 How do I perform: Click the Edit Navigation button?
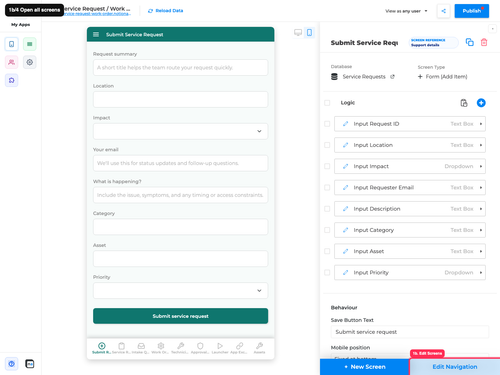[x=455, y=367]
